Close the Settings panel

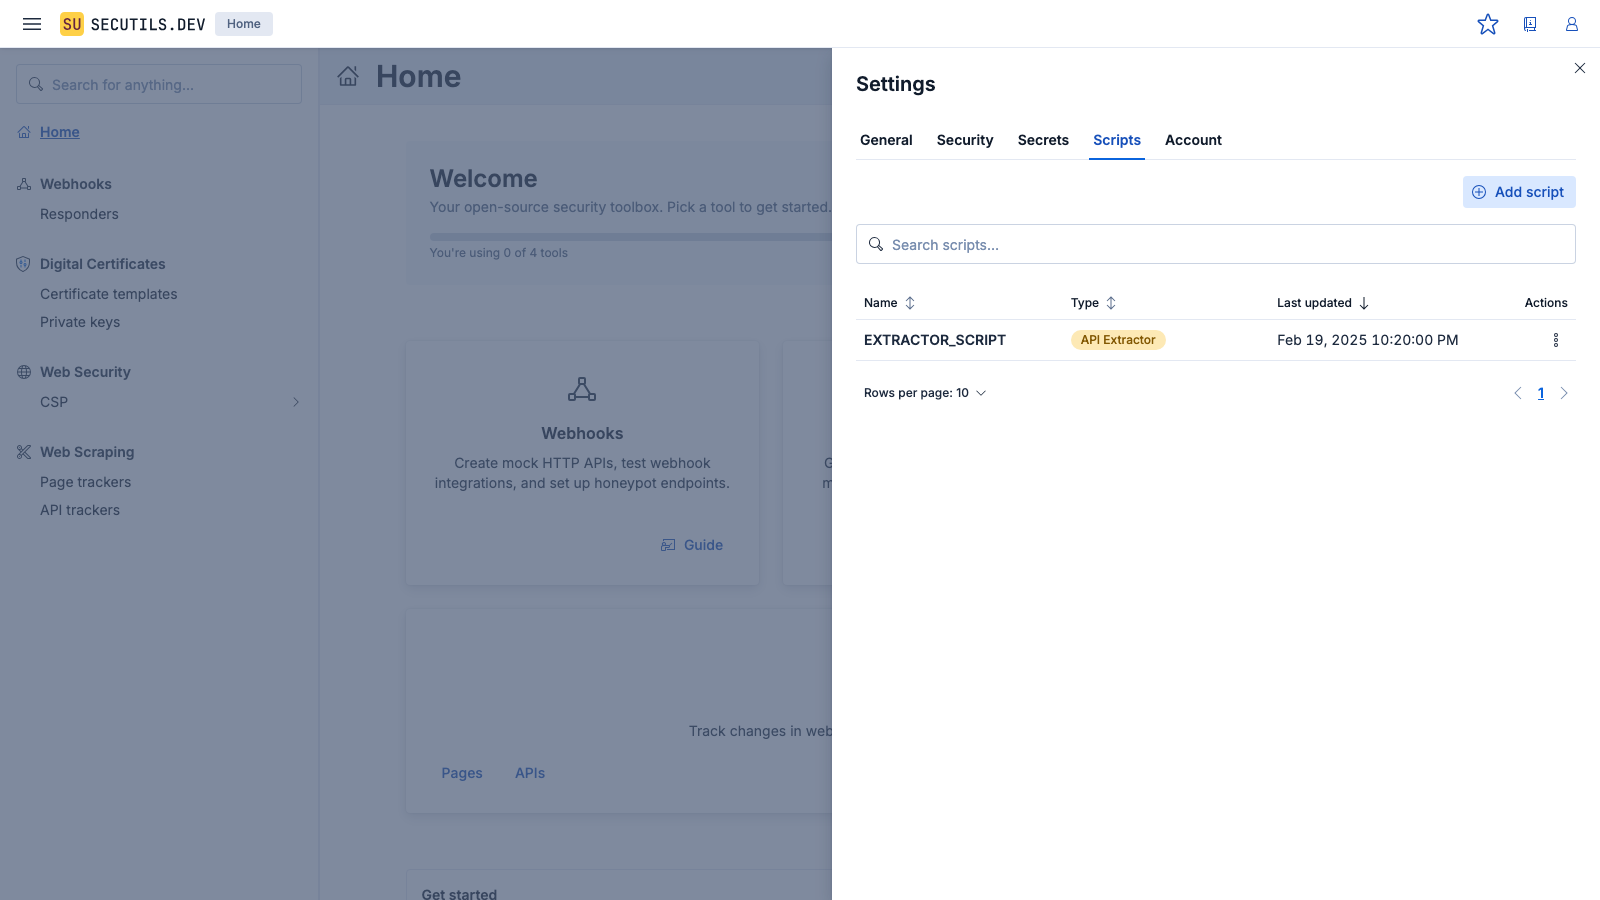1580,68
